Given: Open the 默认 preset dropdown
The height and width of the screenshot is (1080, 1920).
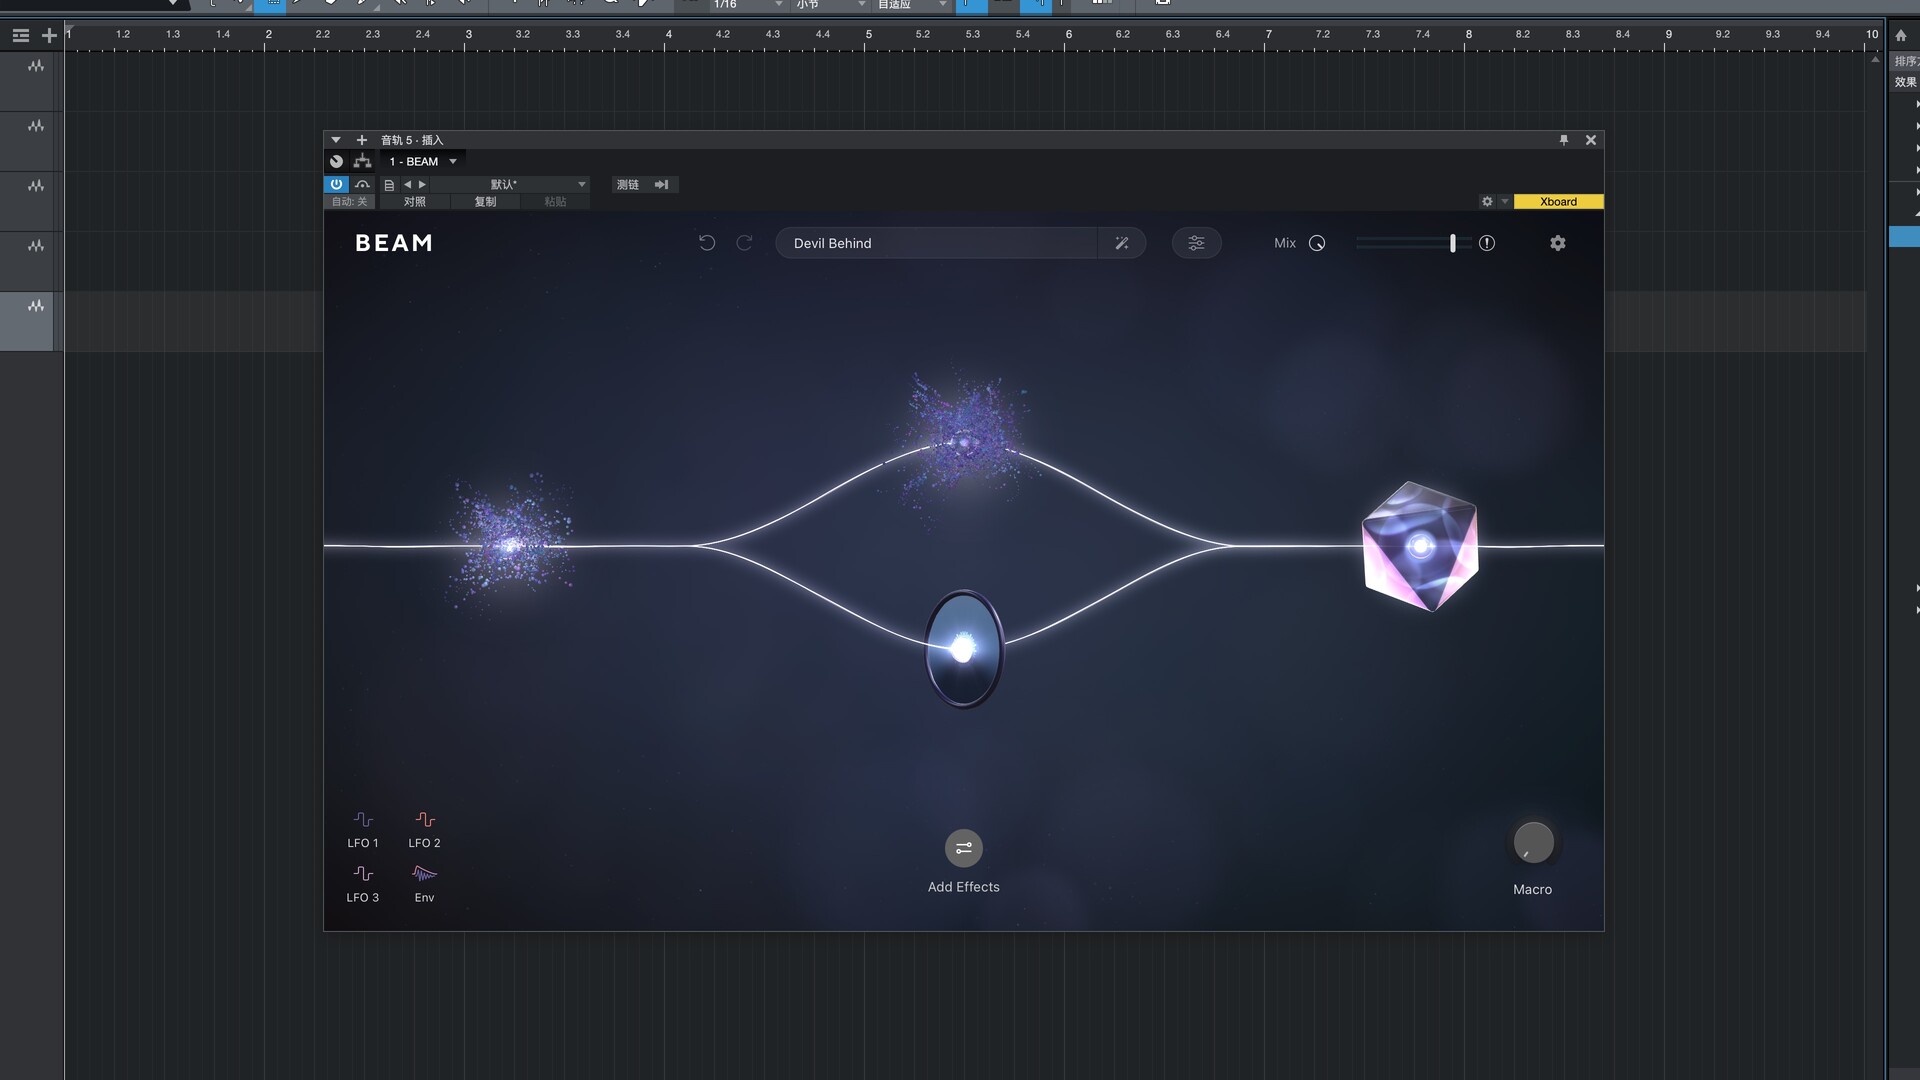Looking at the screenshot, I should point(581,184).
